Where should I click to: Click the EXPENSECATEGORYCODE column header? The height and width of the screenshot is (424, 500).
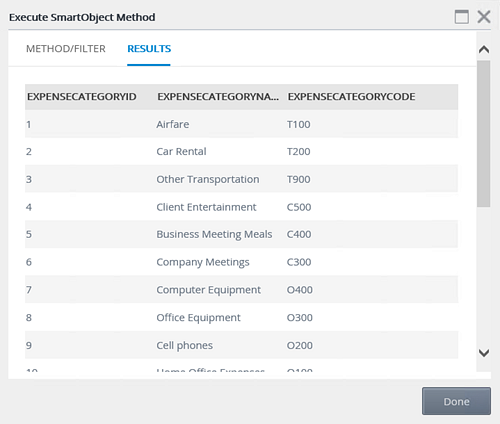(352, 97)
